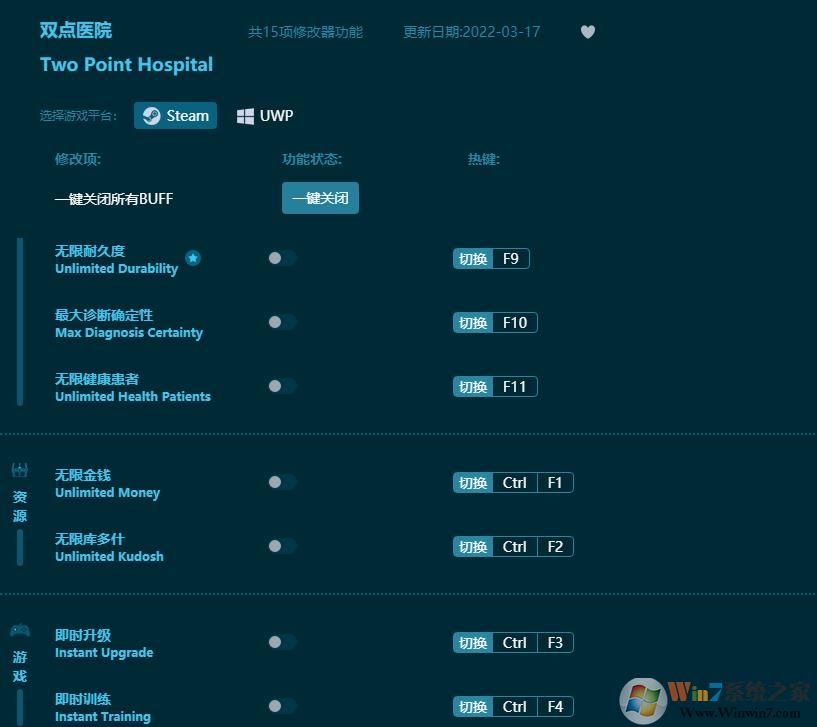817x727 pixels.
Task: Click the Unlimited Kudosh label
Action: (109, 557)
